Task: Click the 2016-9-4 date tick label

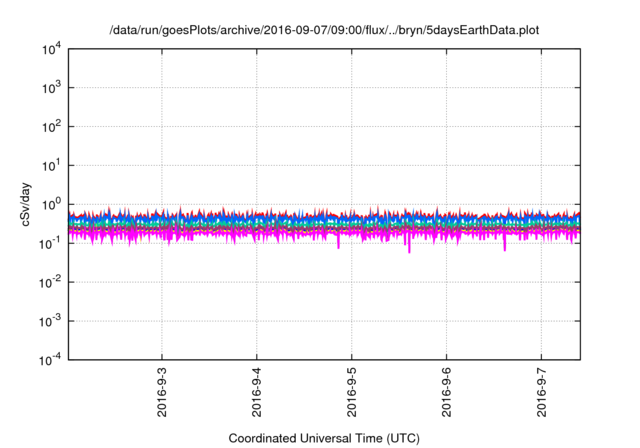Action: pos(257,392)
